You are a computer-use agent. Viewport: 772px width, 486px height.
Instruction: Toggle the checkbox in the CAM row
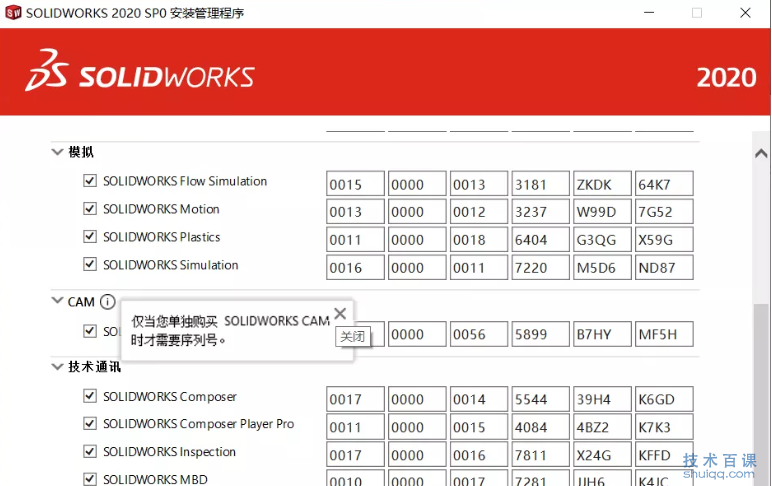click(90, 331)
